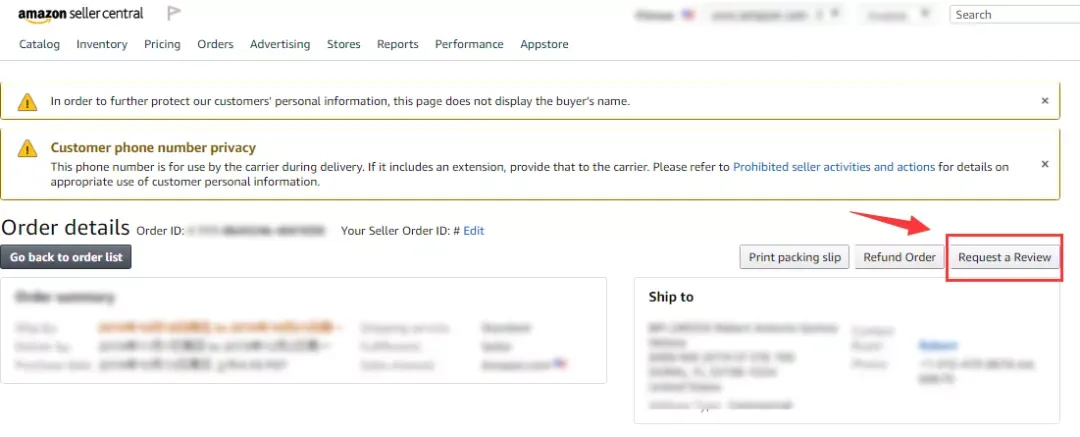Click warning triangle in phone privacy alert
1080x437 pixels.
27,148
